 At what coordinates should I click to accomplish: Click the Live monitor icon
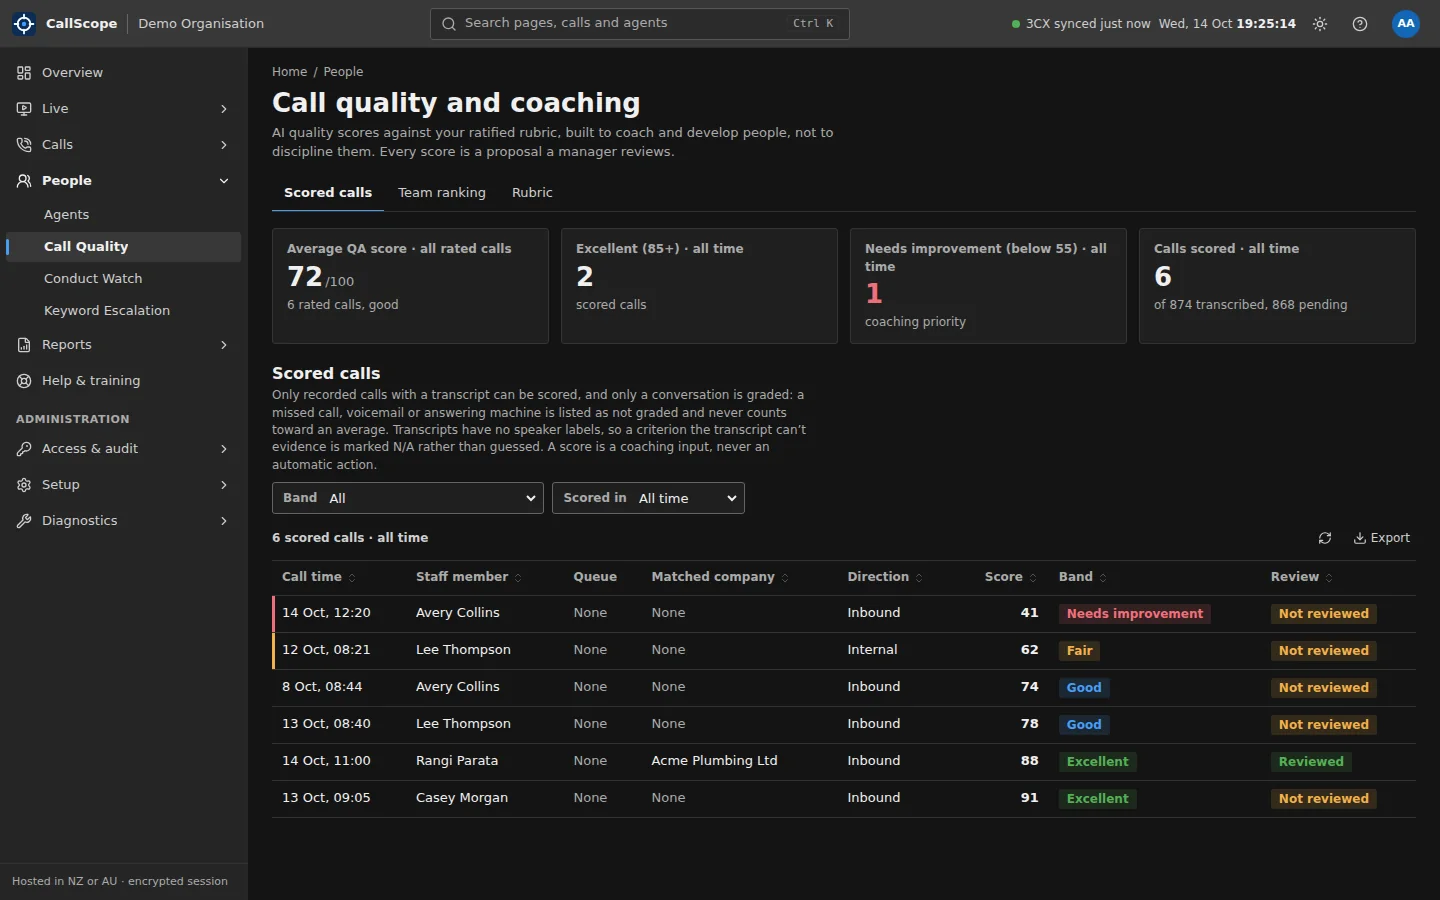[24, 109]
